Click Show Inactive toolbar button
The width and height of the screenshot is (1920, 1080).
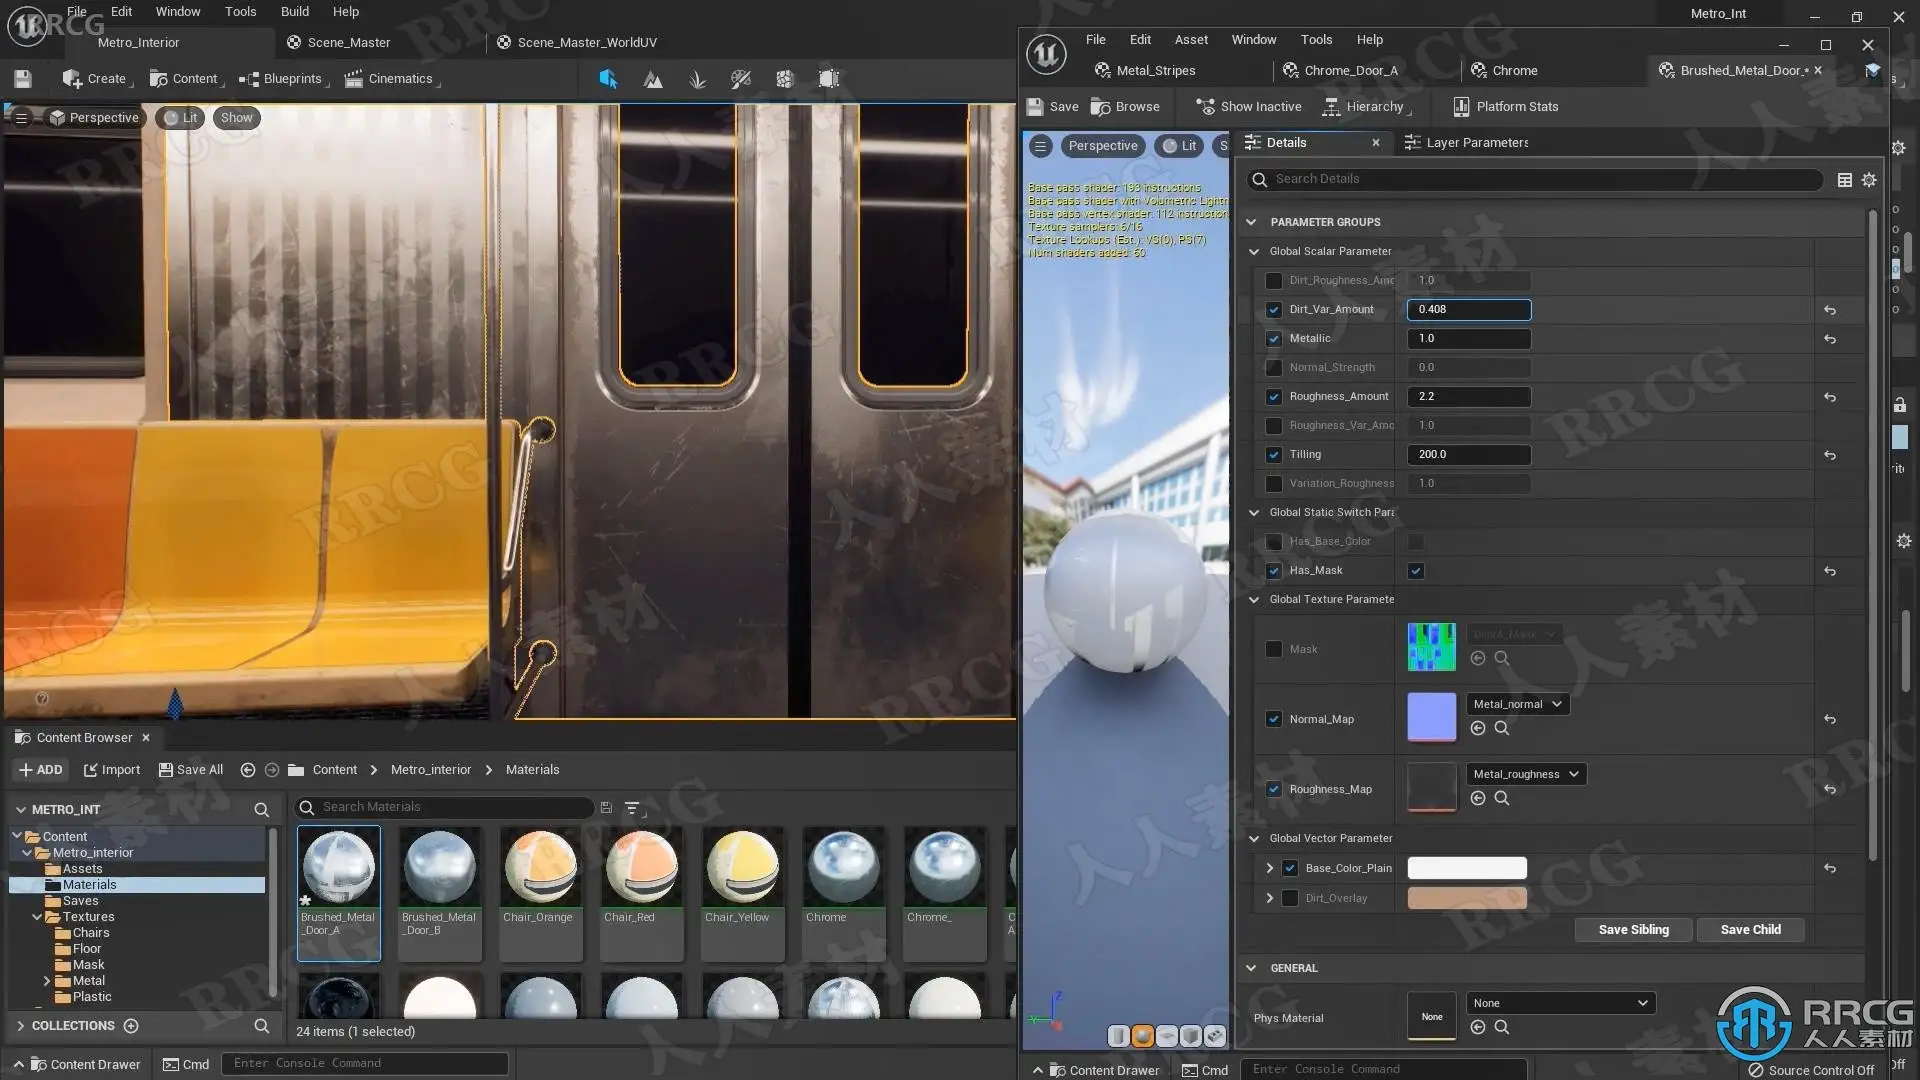1250,107
